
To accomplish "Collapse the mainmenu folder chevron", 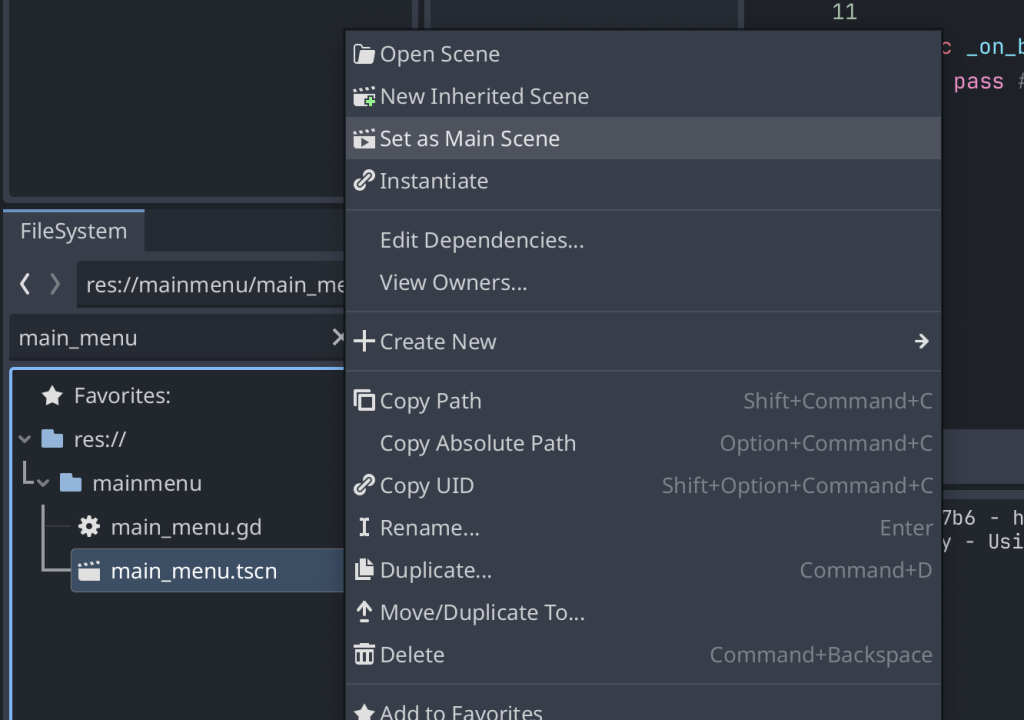I will [x=43, y=483].
